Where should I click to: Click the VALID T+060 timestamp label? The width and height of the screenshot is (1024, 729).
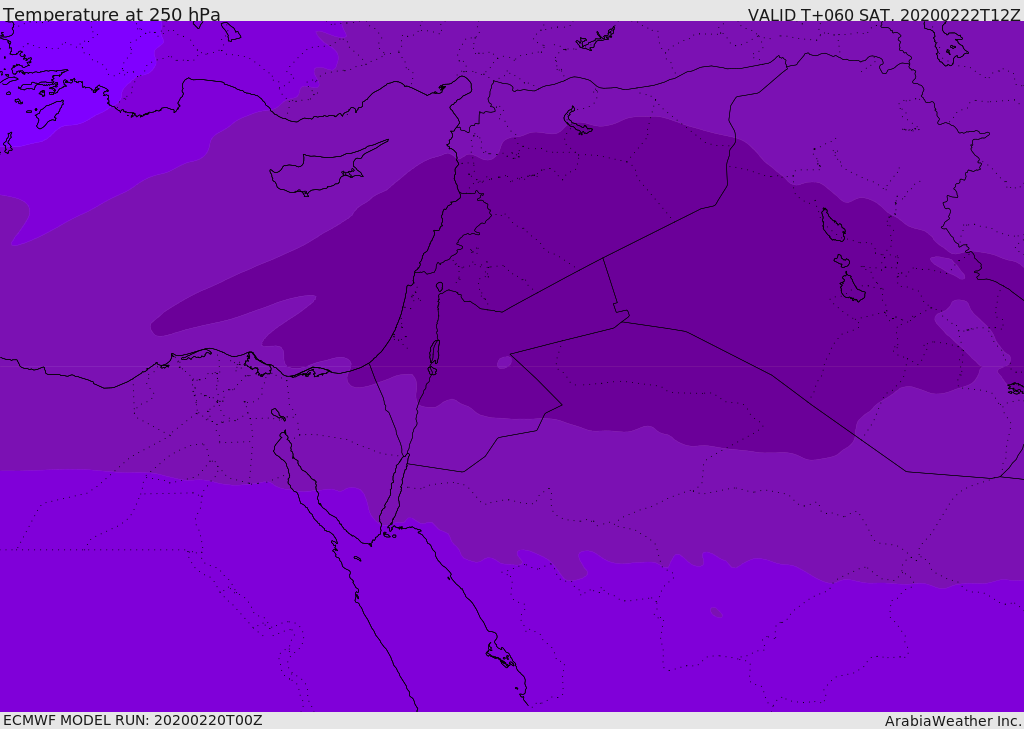tap(884, 15)
